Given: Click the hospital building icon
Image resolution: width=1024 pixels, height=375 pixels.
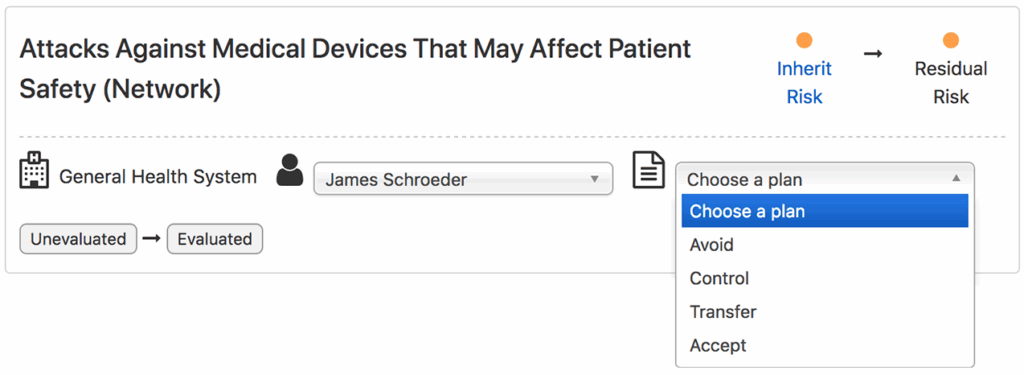Looking at the screenshot, I should [34, 171].
